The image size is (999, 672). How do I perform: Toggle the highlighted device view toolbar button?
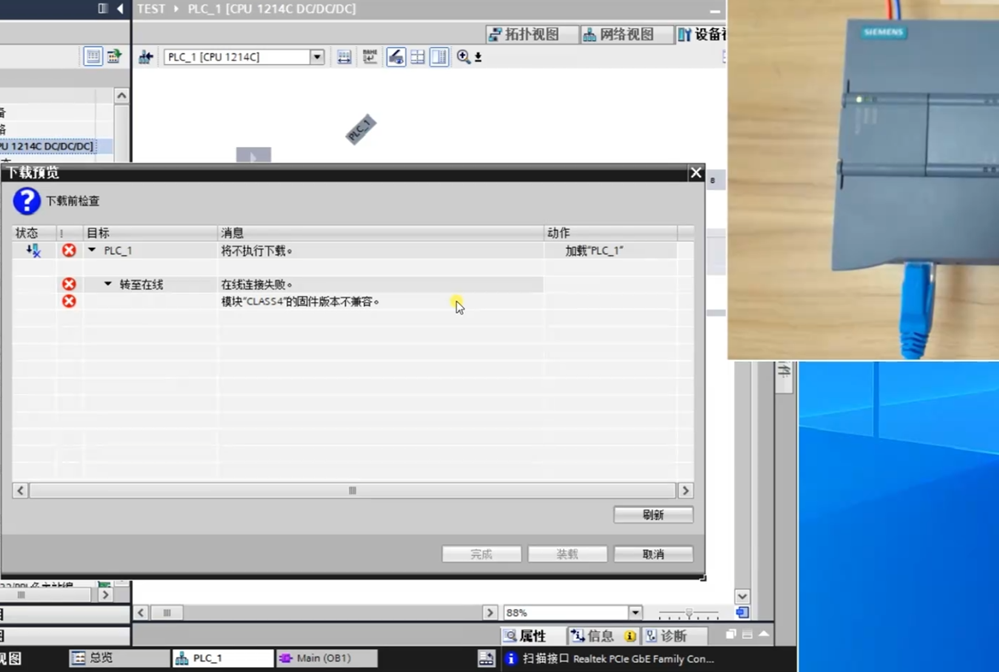click(396, 57)
